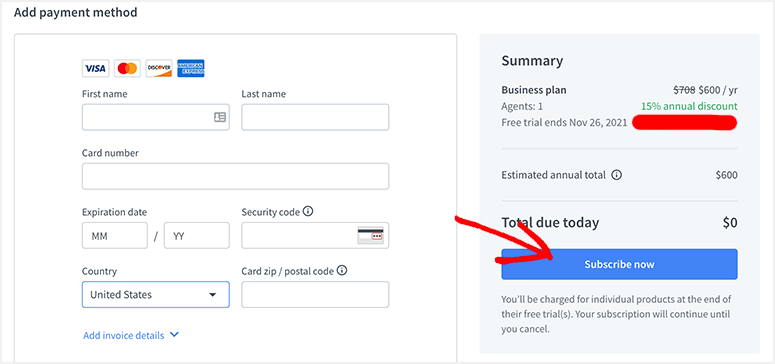Select the MM expiration month field
The height and width of the screenshot is (364, 775).
[115, 235]
